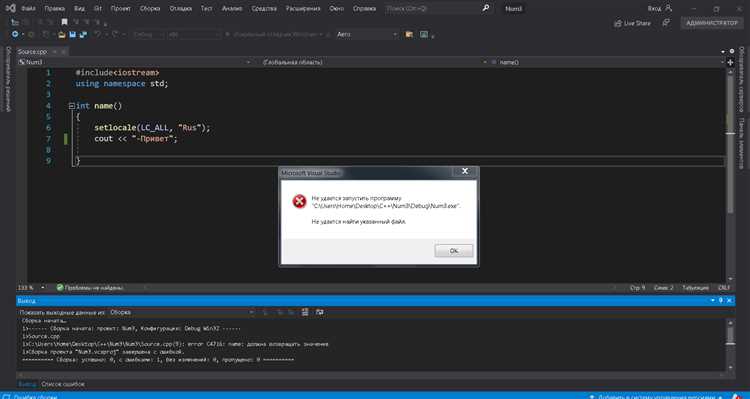
Task: Click the local Windows debugger start button
Action: [273, 34]
